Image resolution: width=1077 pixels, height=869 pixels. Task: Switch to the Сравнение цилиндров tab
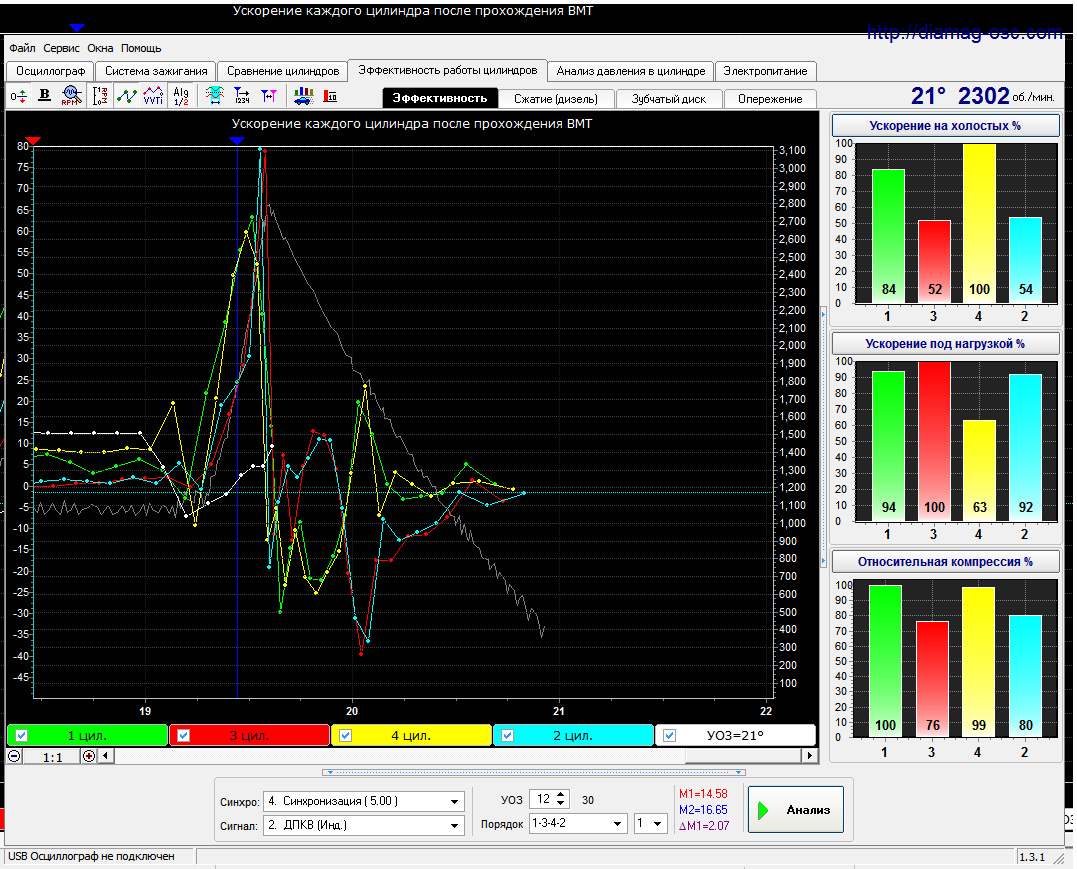pos(283,71)
